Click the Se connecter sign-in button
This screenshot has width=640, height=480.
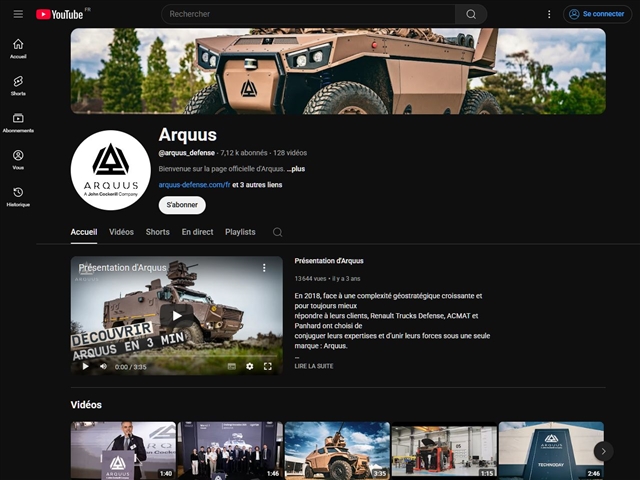(598, 14)
